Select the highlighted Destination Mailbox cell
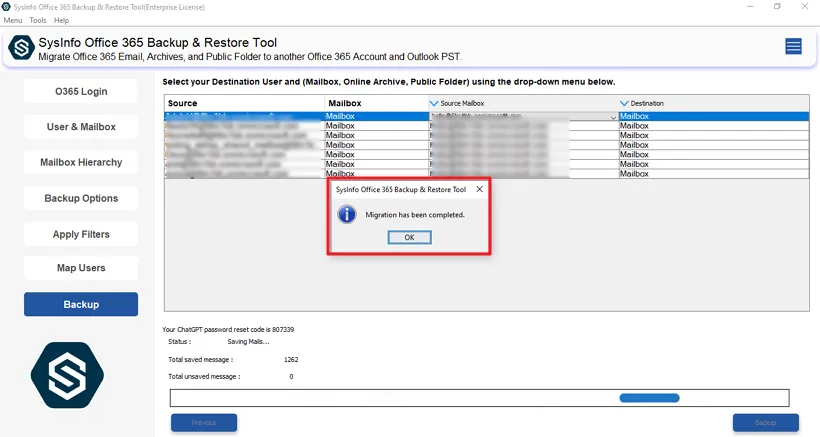Screen dimensions: 820x437 tap(714, 116)
